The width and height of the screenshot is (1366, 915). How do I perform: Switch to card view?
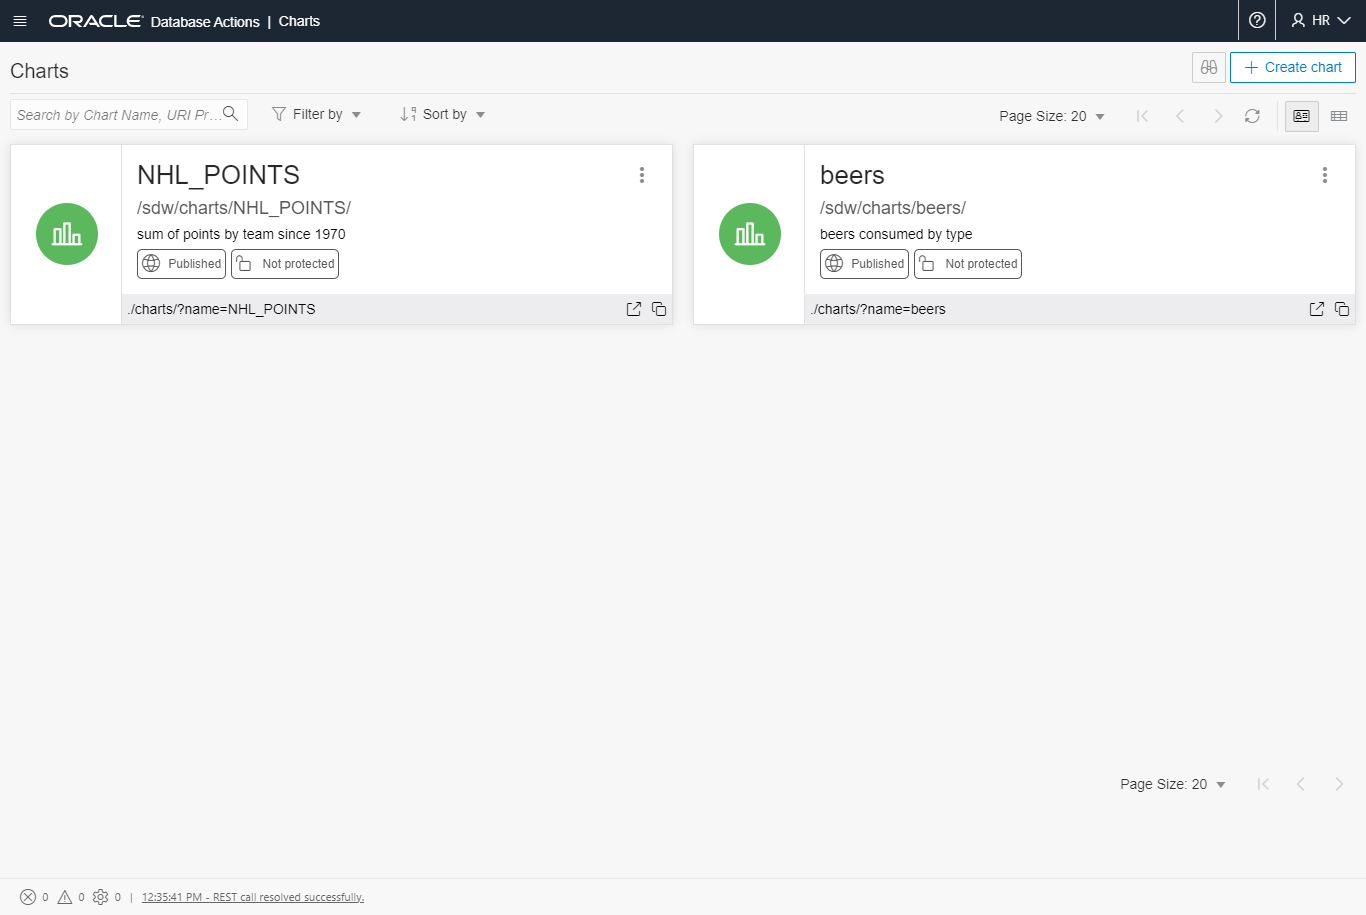coord(1301,116)
